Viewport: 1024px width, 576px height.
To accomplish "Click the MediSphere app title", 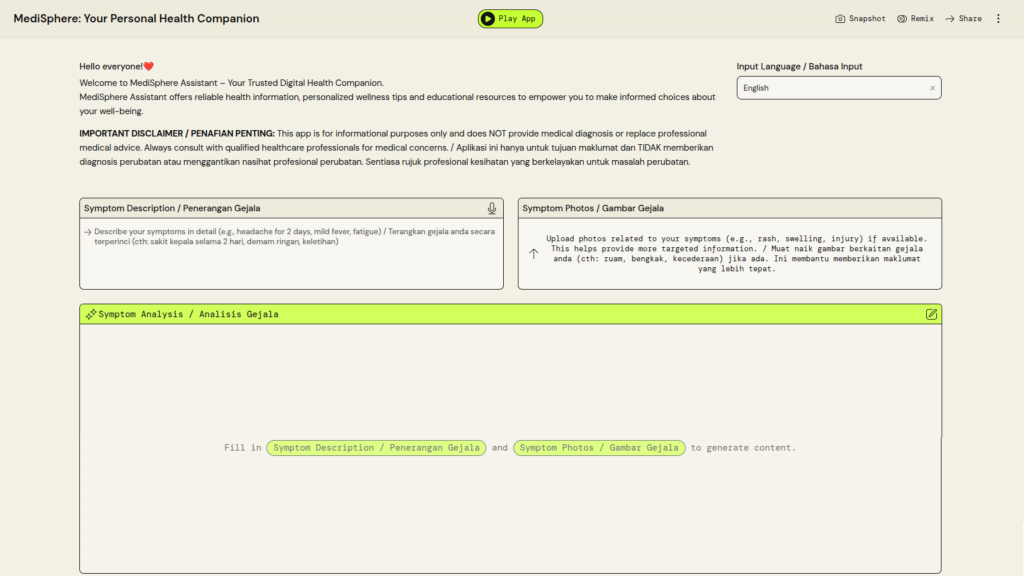I will pyautogui.click(x=136, y=19).
